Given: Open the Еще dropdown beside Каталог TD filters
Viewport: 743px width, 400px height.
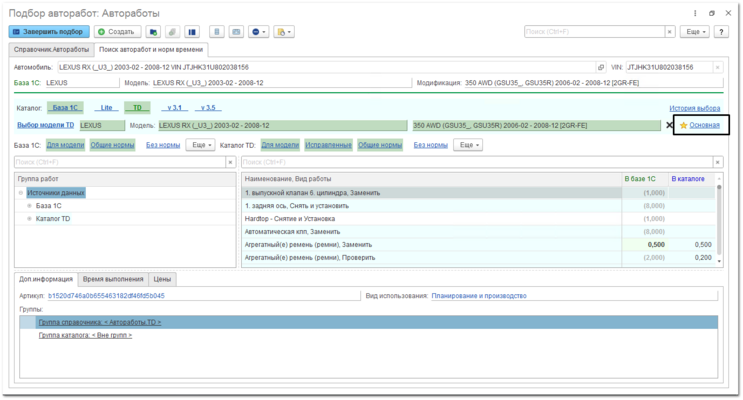Looking at the screenshot, I should (468, 145).
